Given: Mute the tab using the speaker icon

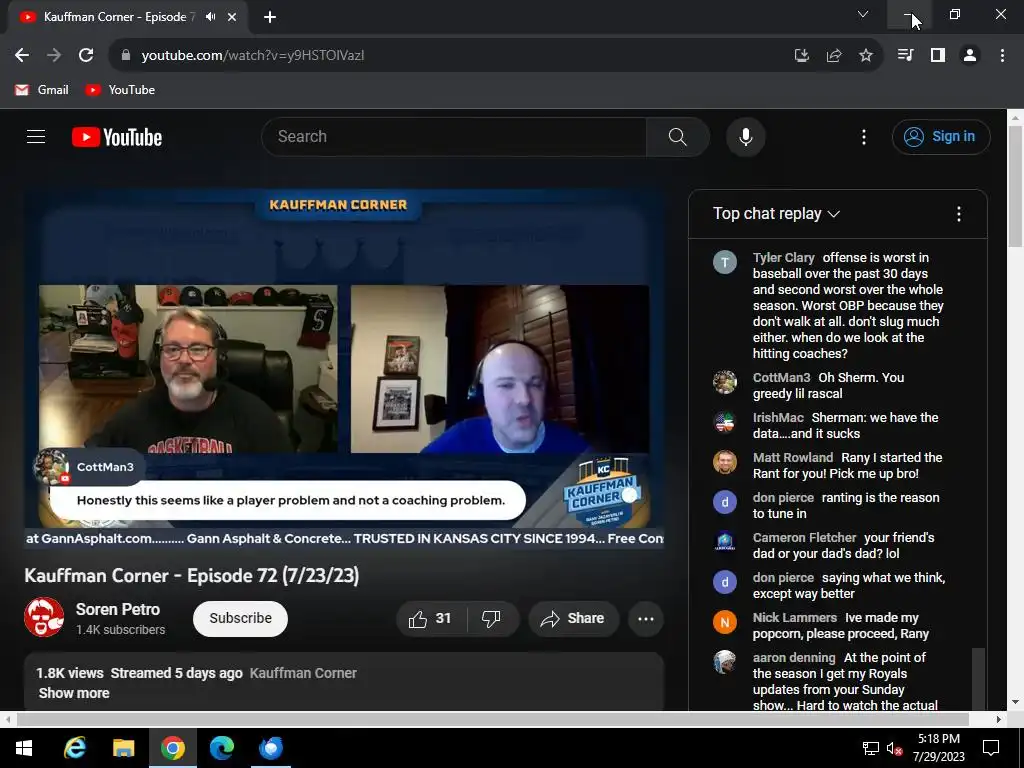Looking at the screenshot, I should [x=210, y=17].
